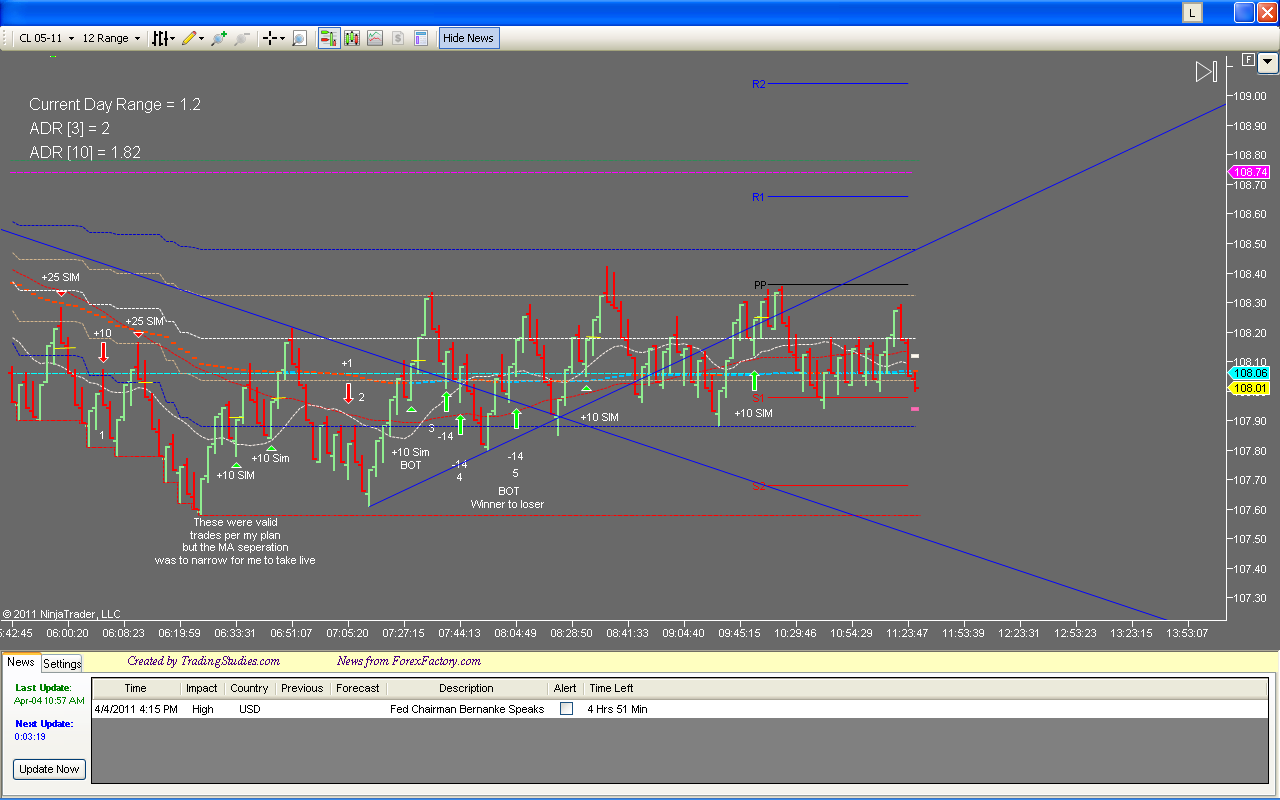Click the magenta 108.74 price marker

(1247, 172)
